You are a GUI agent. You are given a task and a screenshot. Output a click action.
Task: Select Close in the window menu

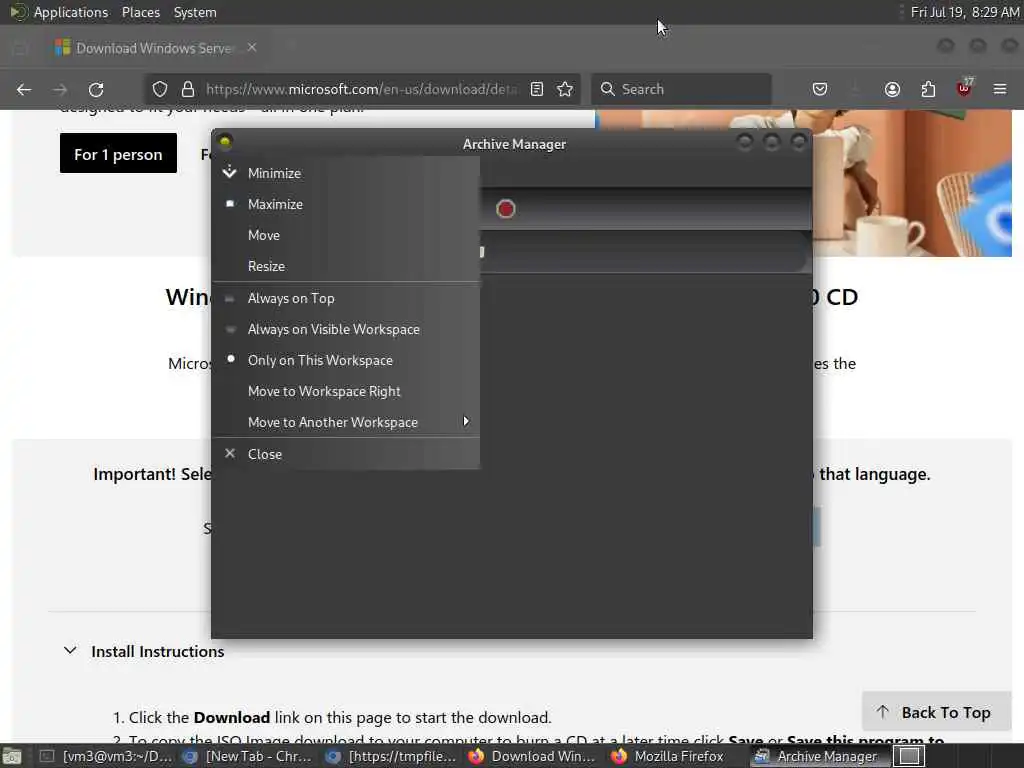coord(346,454)
